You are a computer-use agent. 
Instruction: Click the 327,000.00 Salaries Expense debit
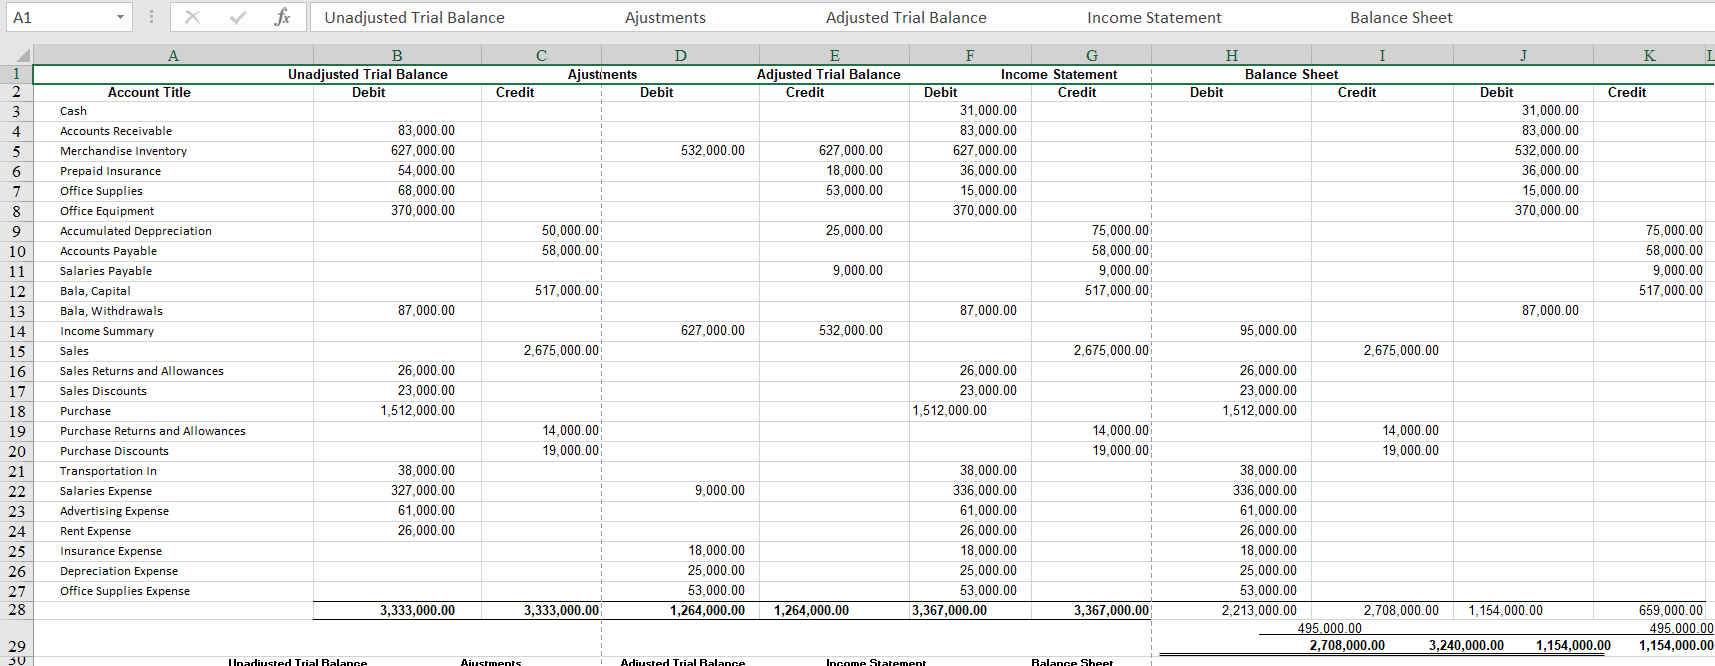coord(422,491)
